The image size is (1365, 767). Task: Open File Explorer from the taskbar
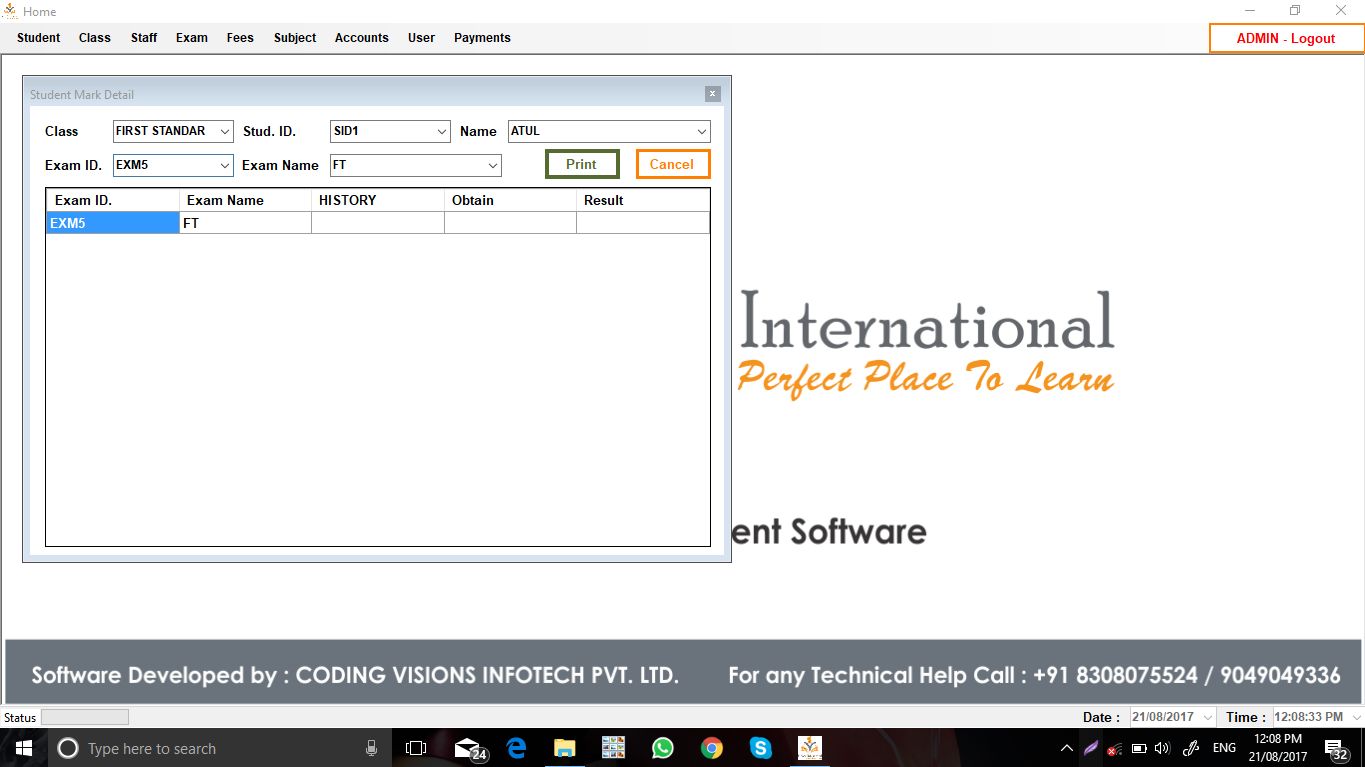point(565,748)
